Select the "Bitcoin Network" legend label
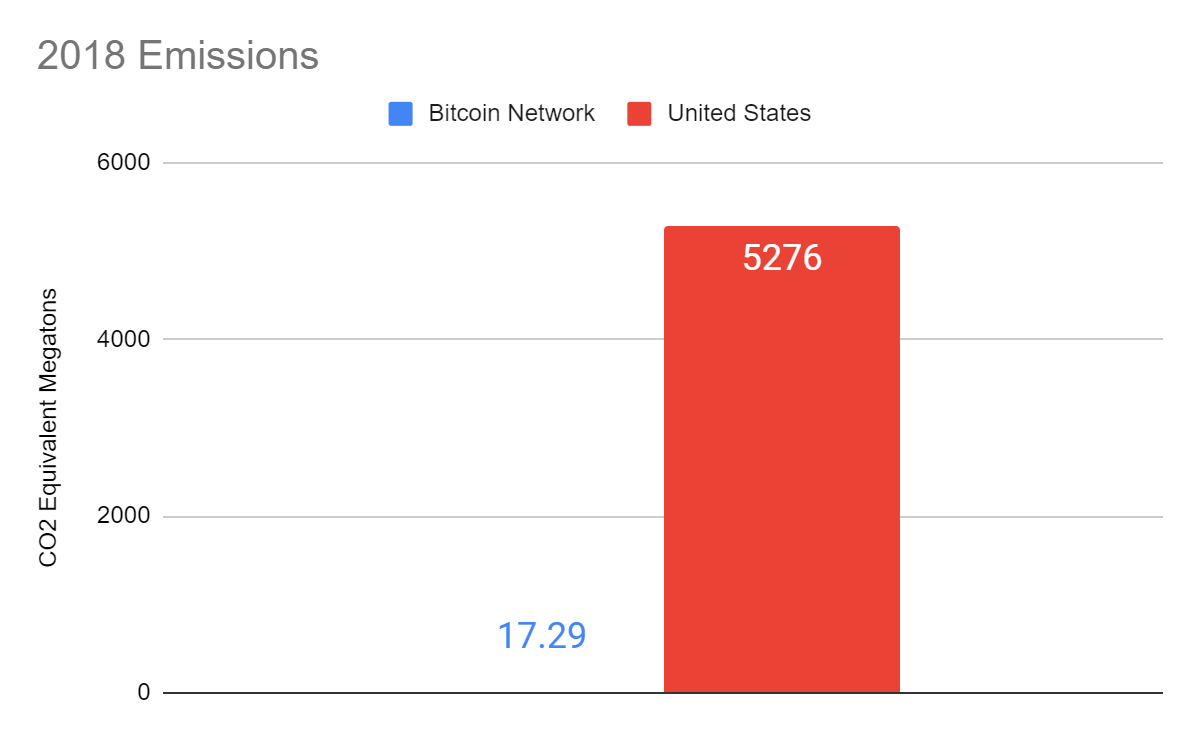1200x742 pixels. (x=511, y=113)
